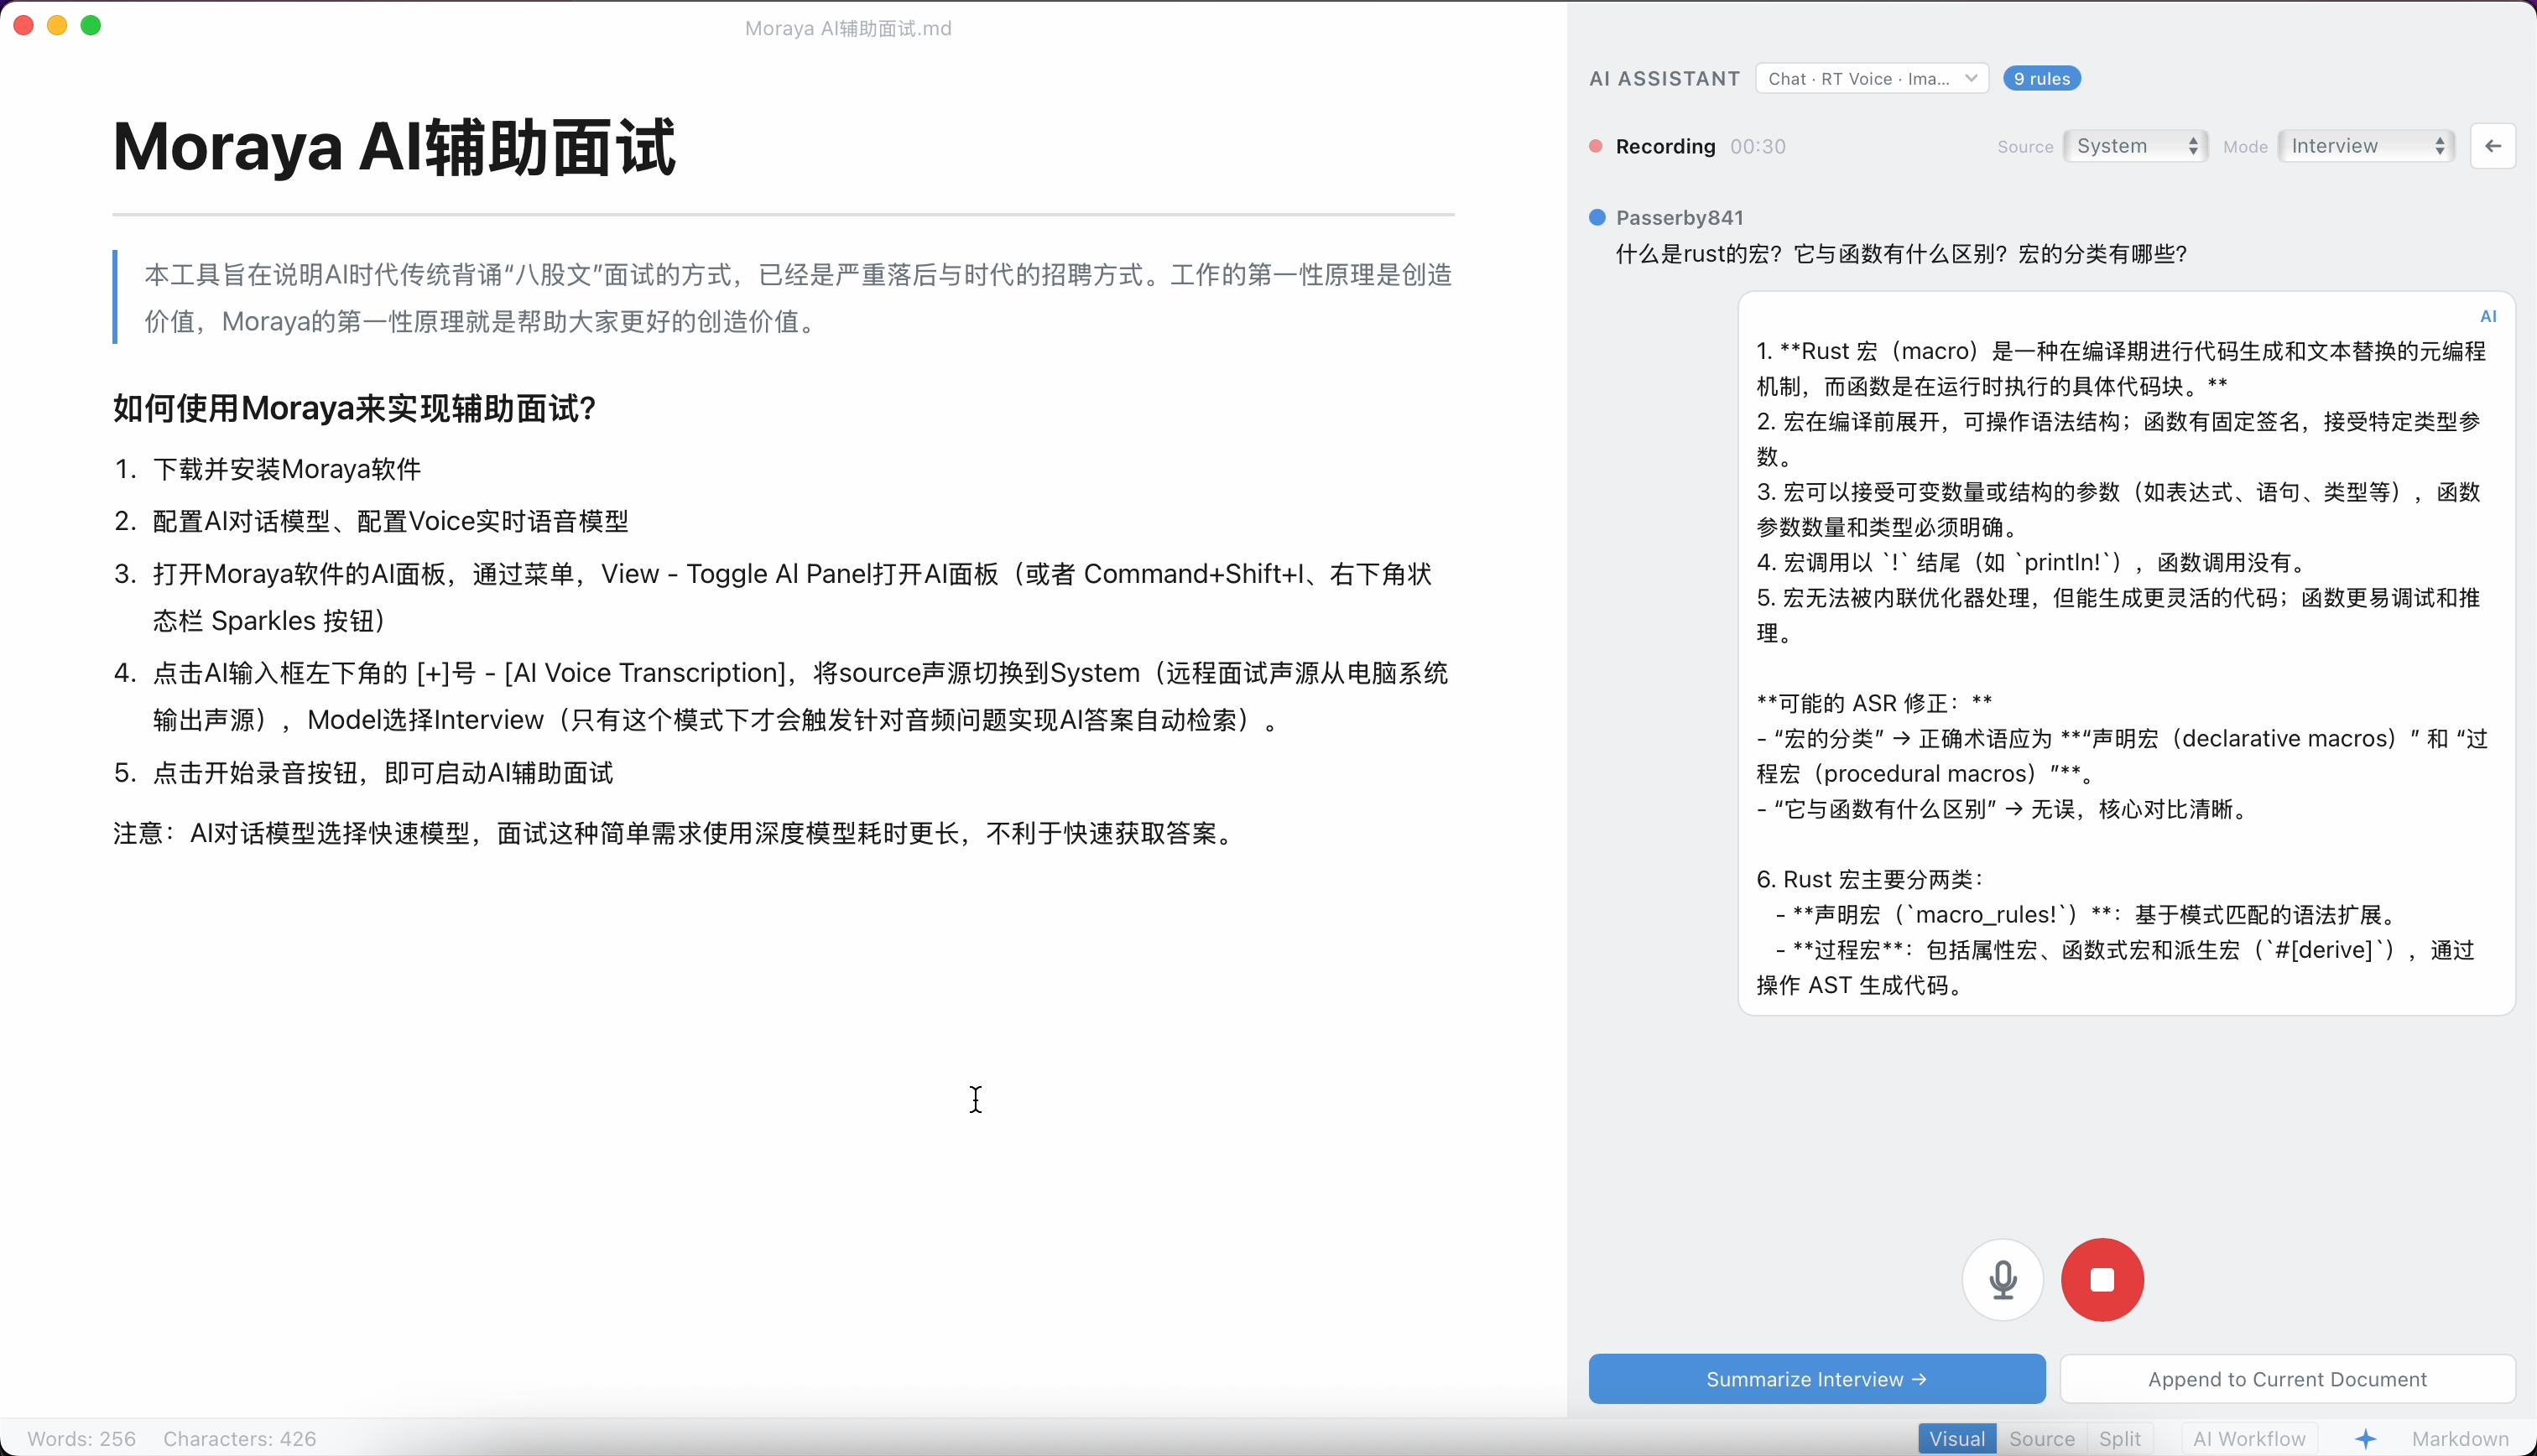Click the Summarize Interview button
This screenshot has width=2537, height=1456.
coord(1816,1379)
